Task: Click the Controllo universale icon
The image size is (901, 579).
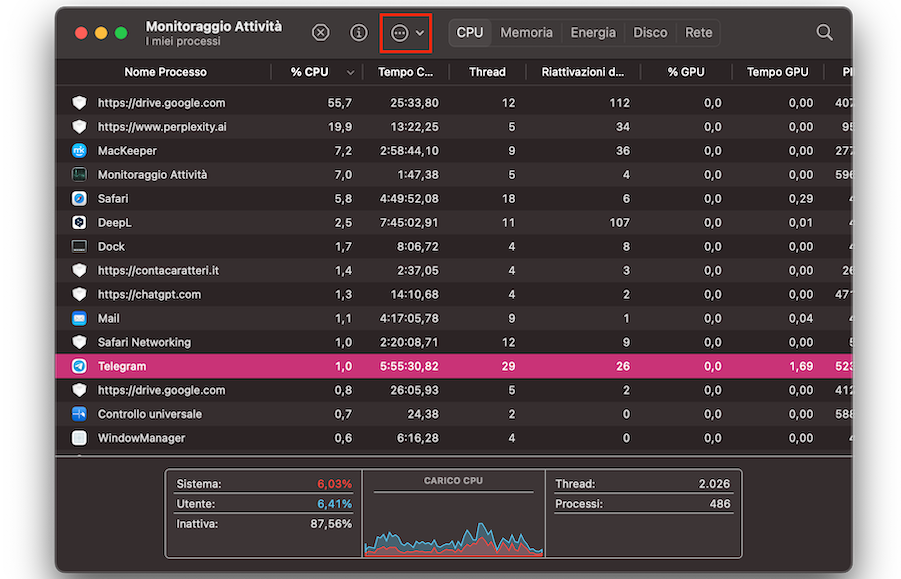Action: pos(80,414)
